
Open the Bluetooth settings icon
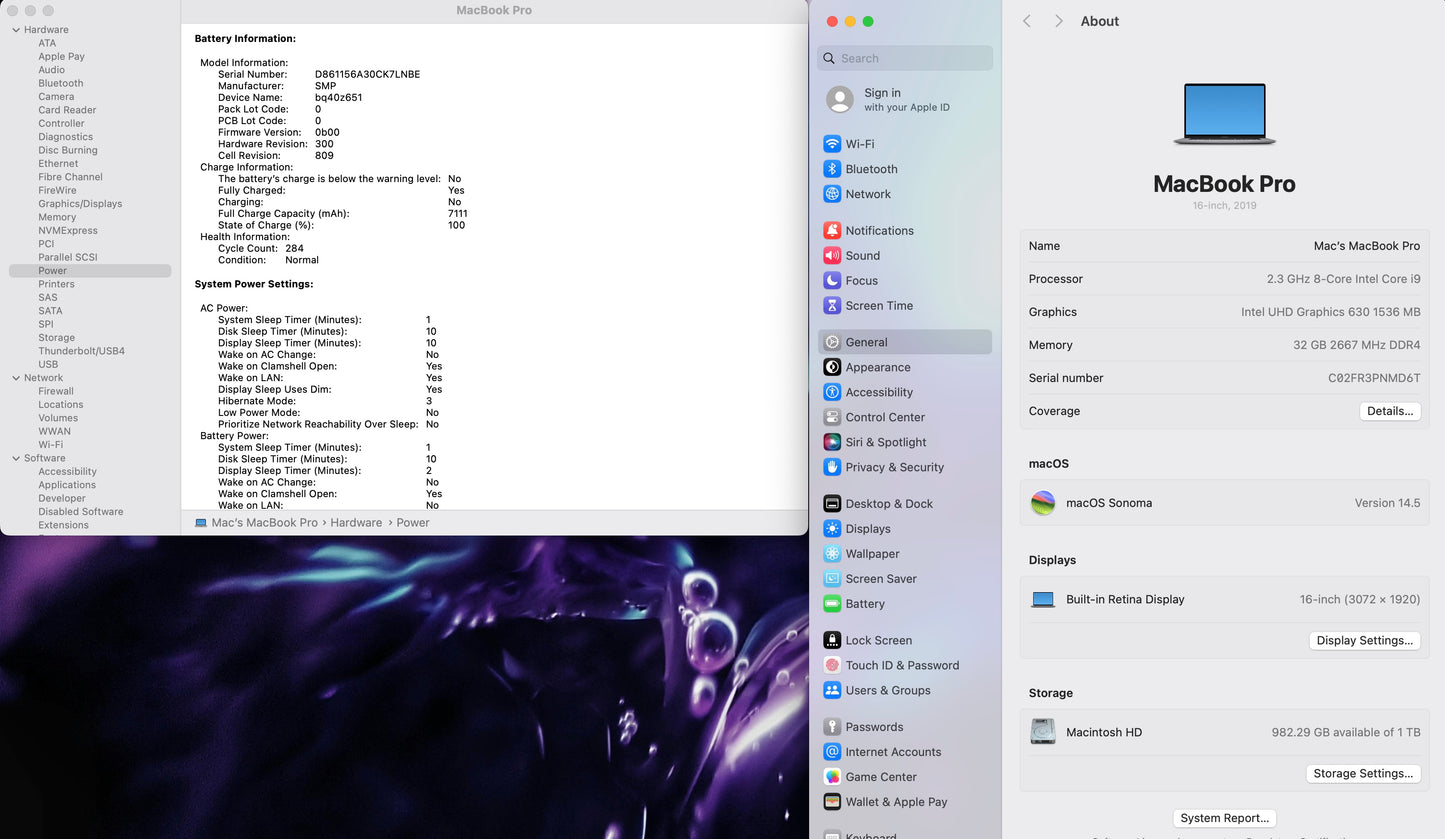(x=832, y=169)
